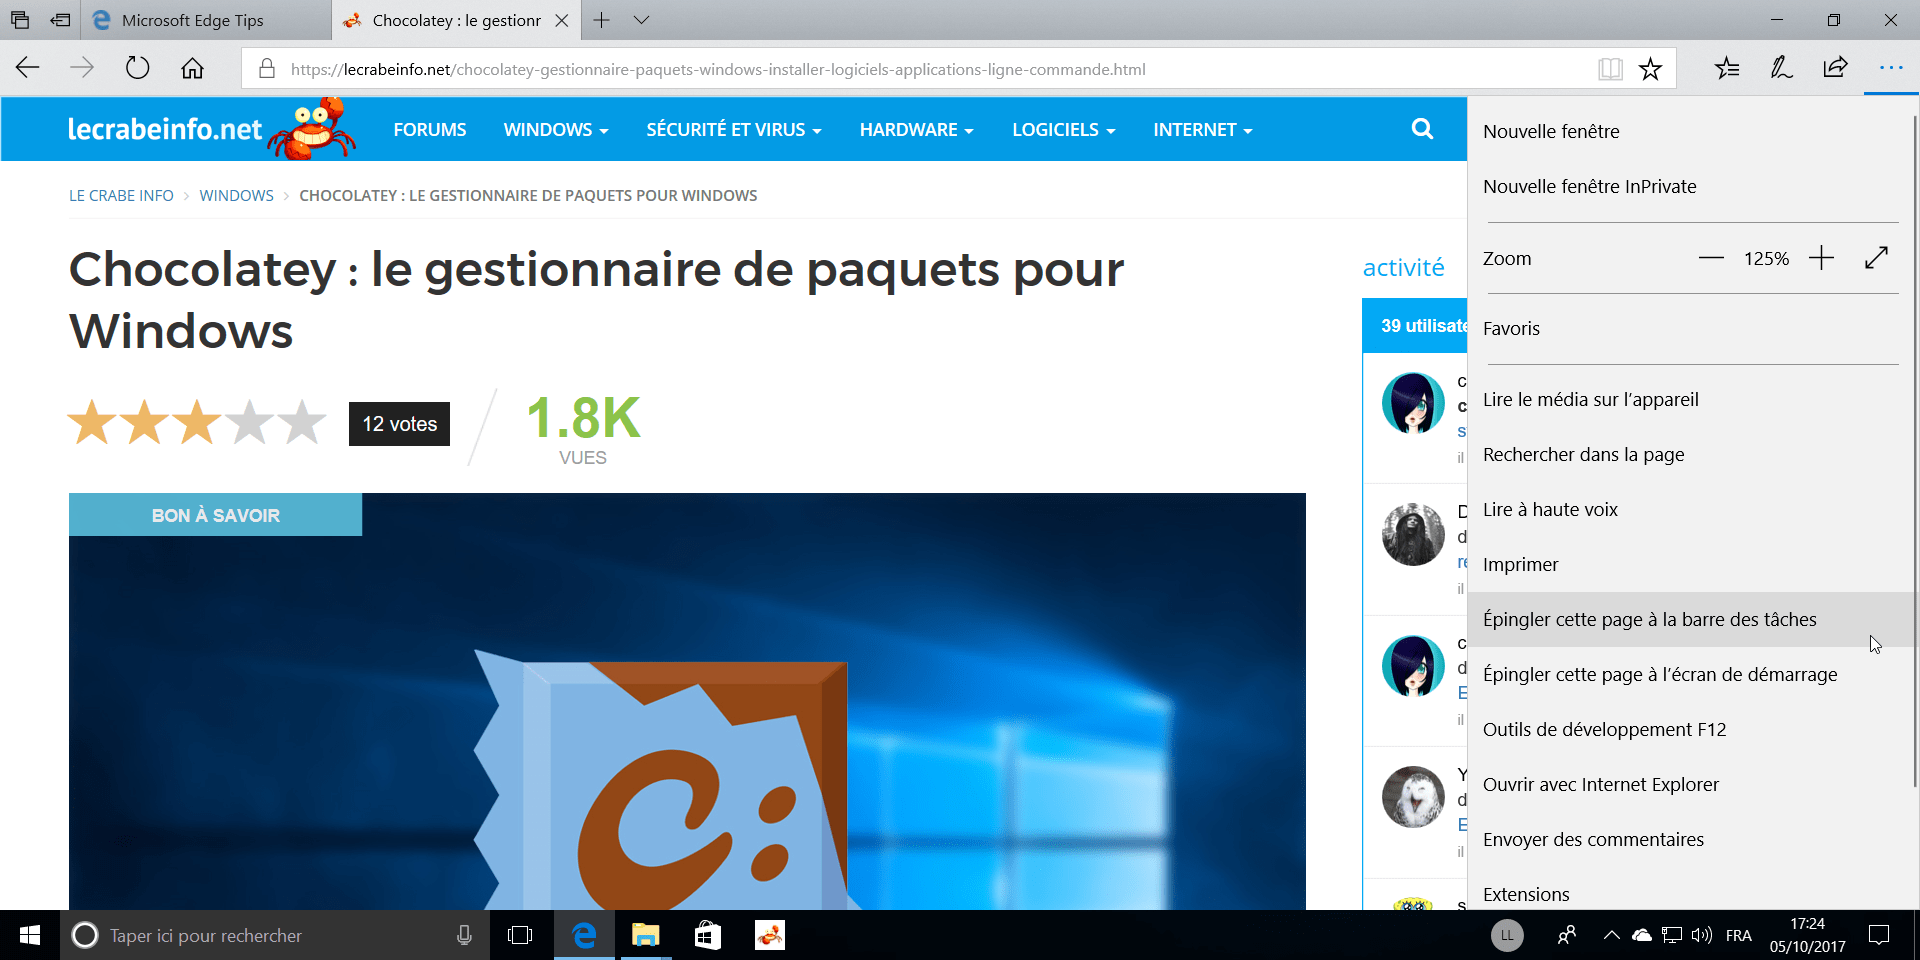The image size is (1920, 960).
Task: Show tab previews chevron
Action: pos(642,20)
